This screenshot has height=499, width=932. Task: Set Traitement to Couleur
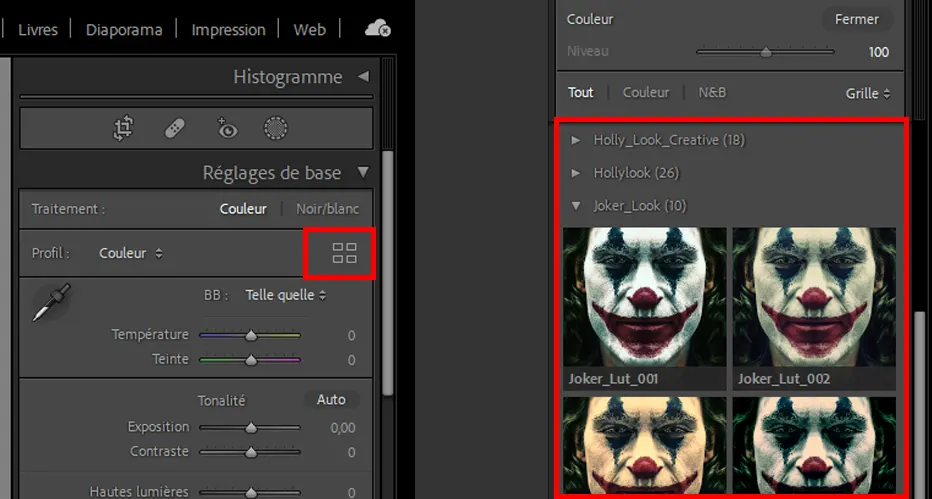click(243, 209)
